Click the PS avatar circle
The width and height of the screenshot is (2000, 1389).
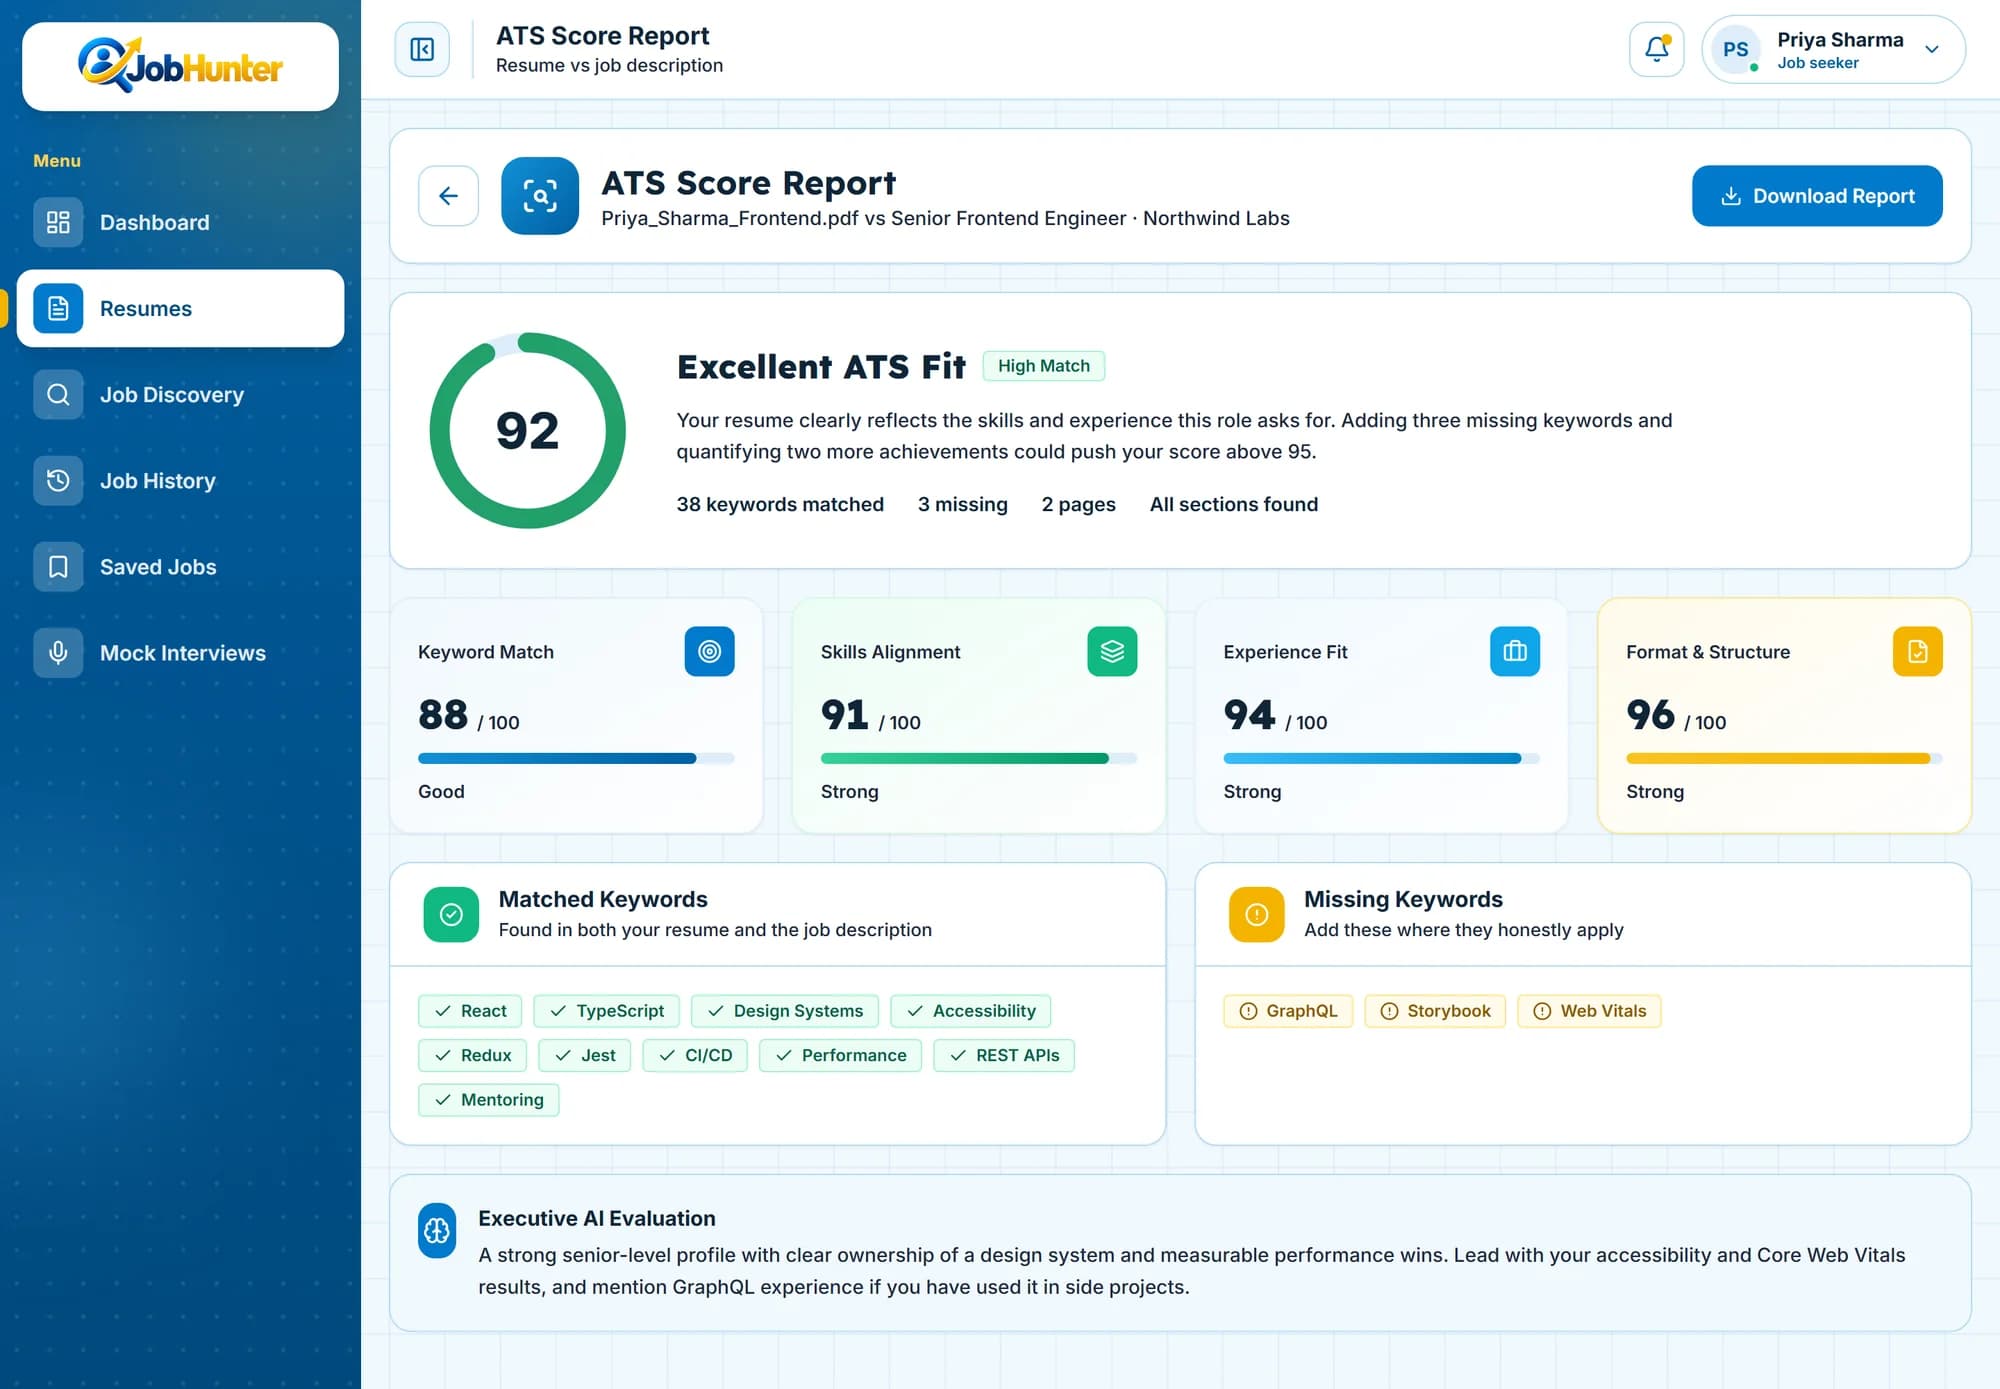pyautogui.click(x=1735, y=49)
